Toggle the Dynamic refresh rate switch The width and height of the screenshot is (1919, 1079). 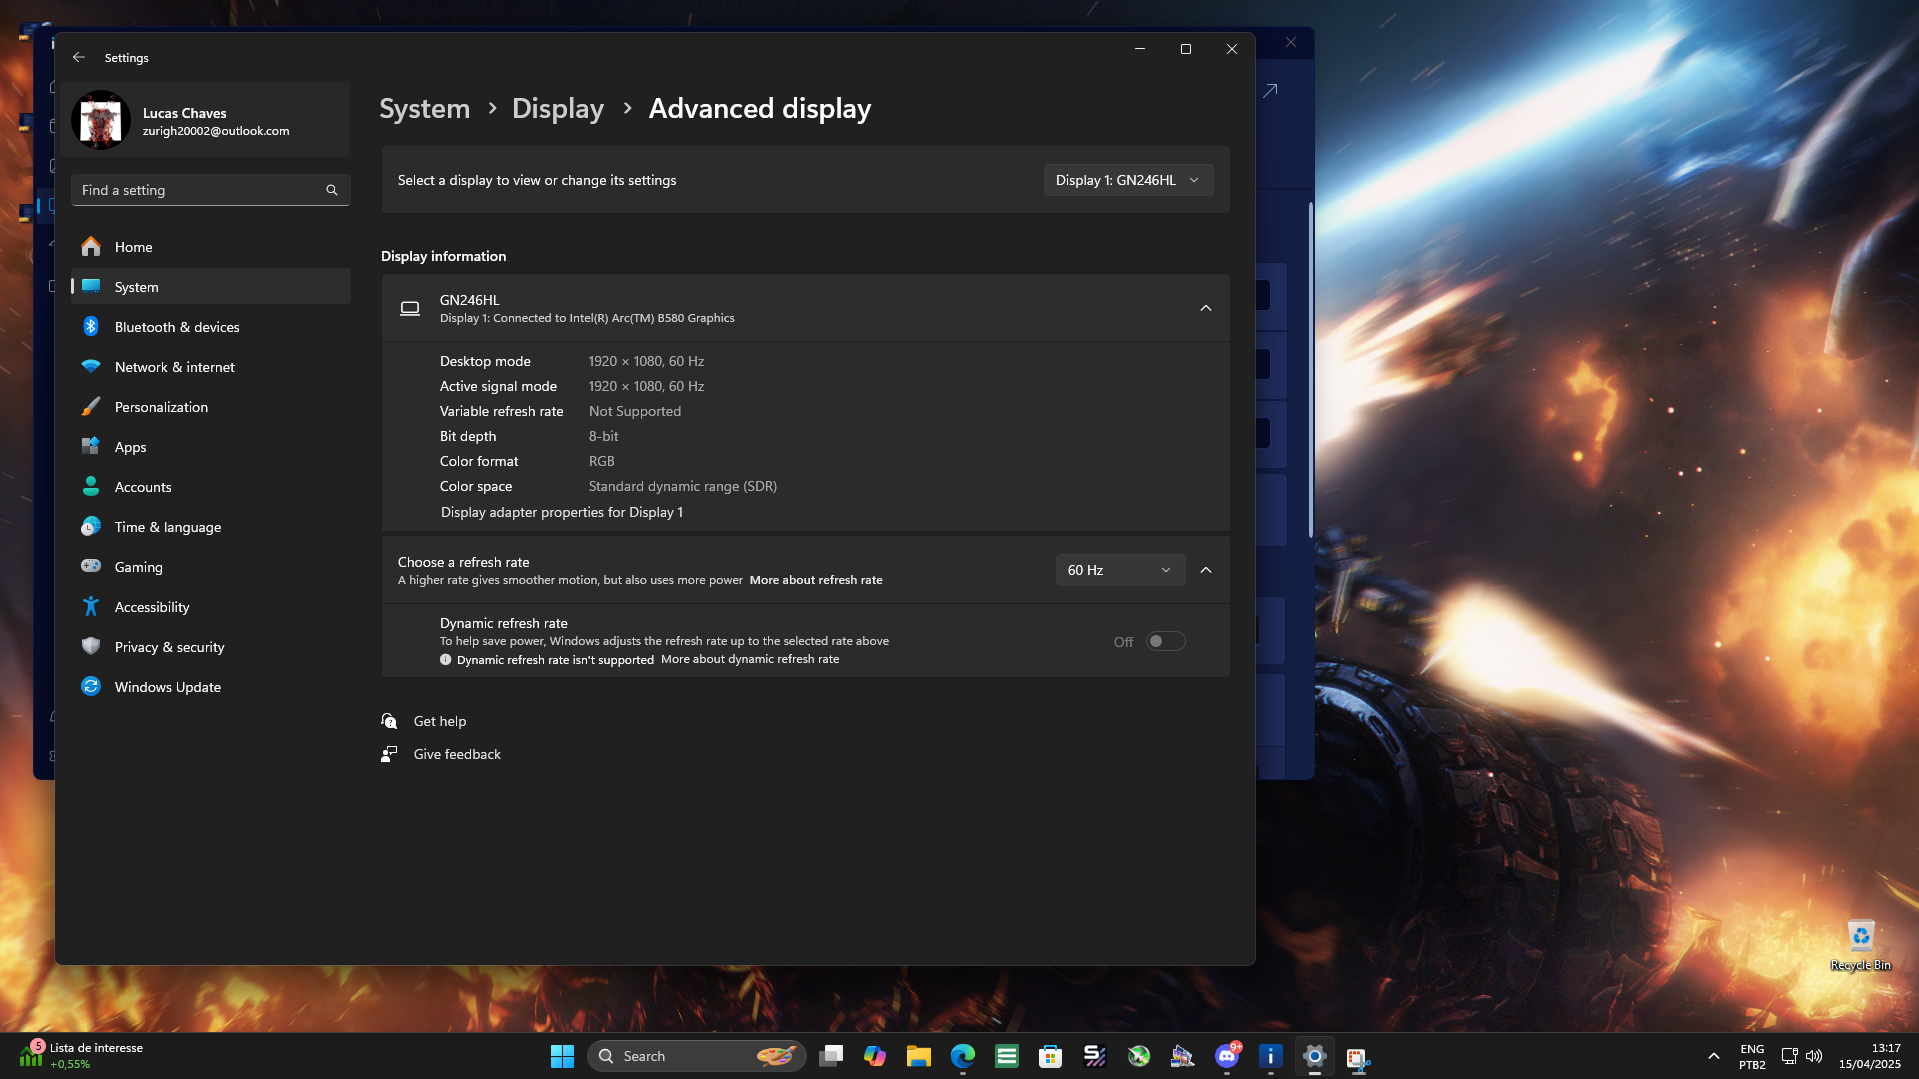pyautogui.click(x=1165, y=641)
